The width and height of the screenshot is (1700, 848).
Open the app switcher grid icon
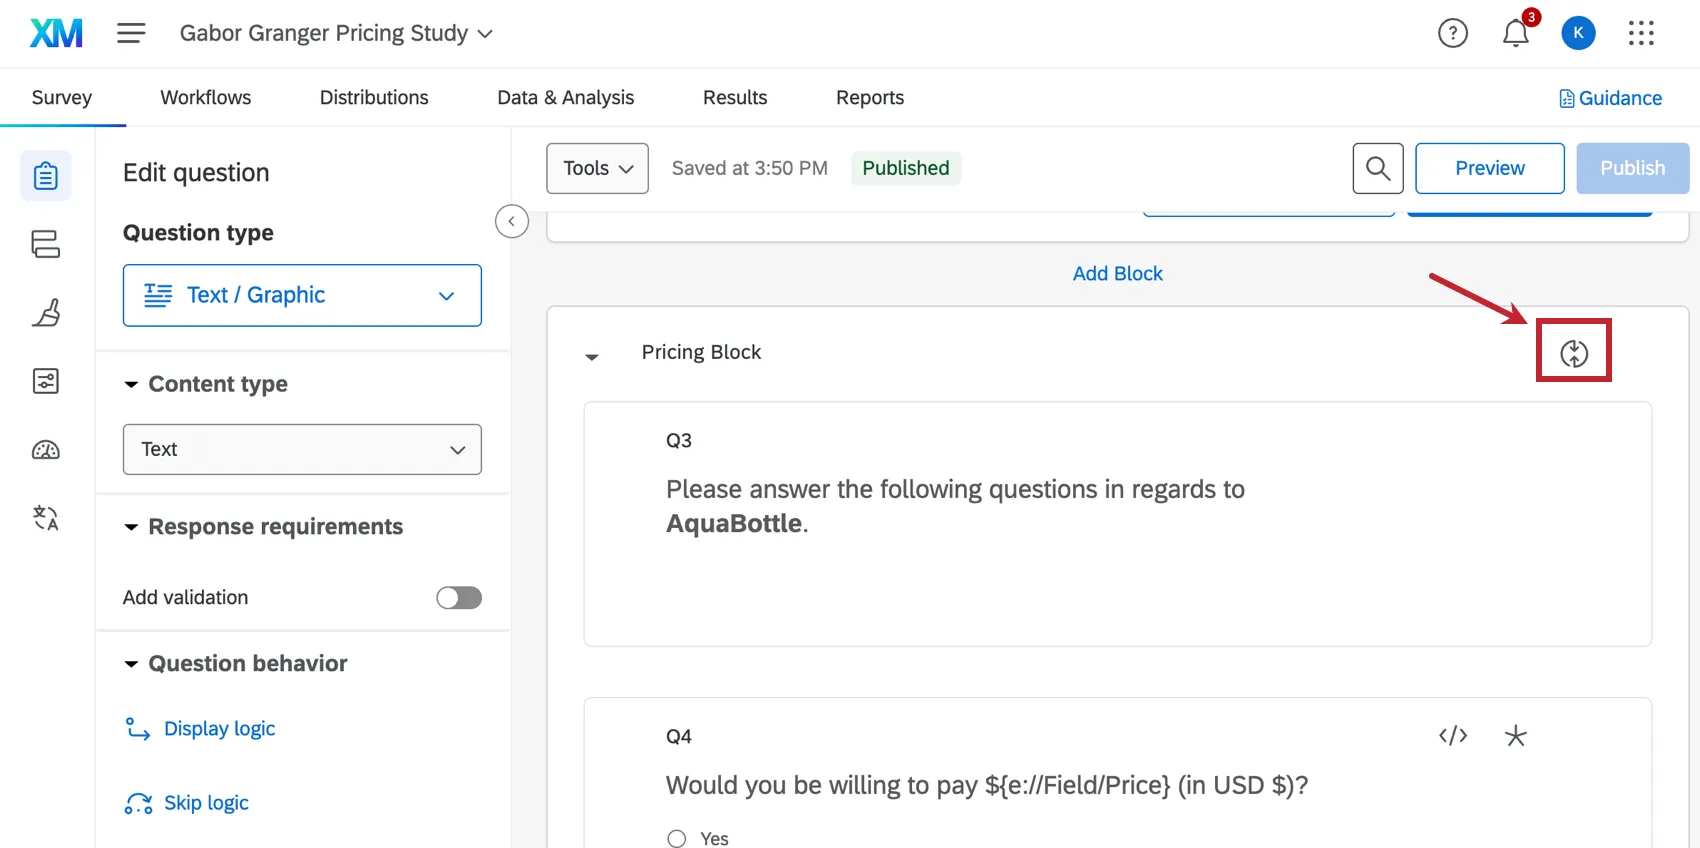(1641, 34)
